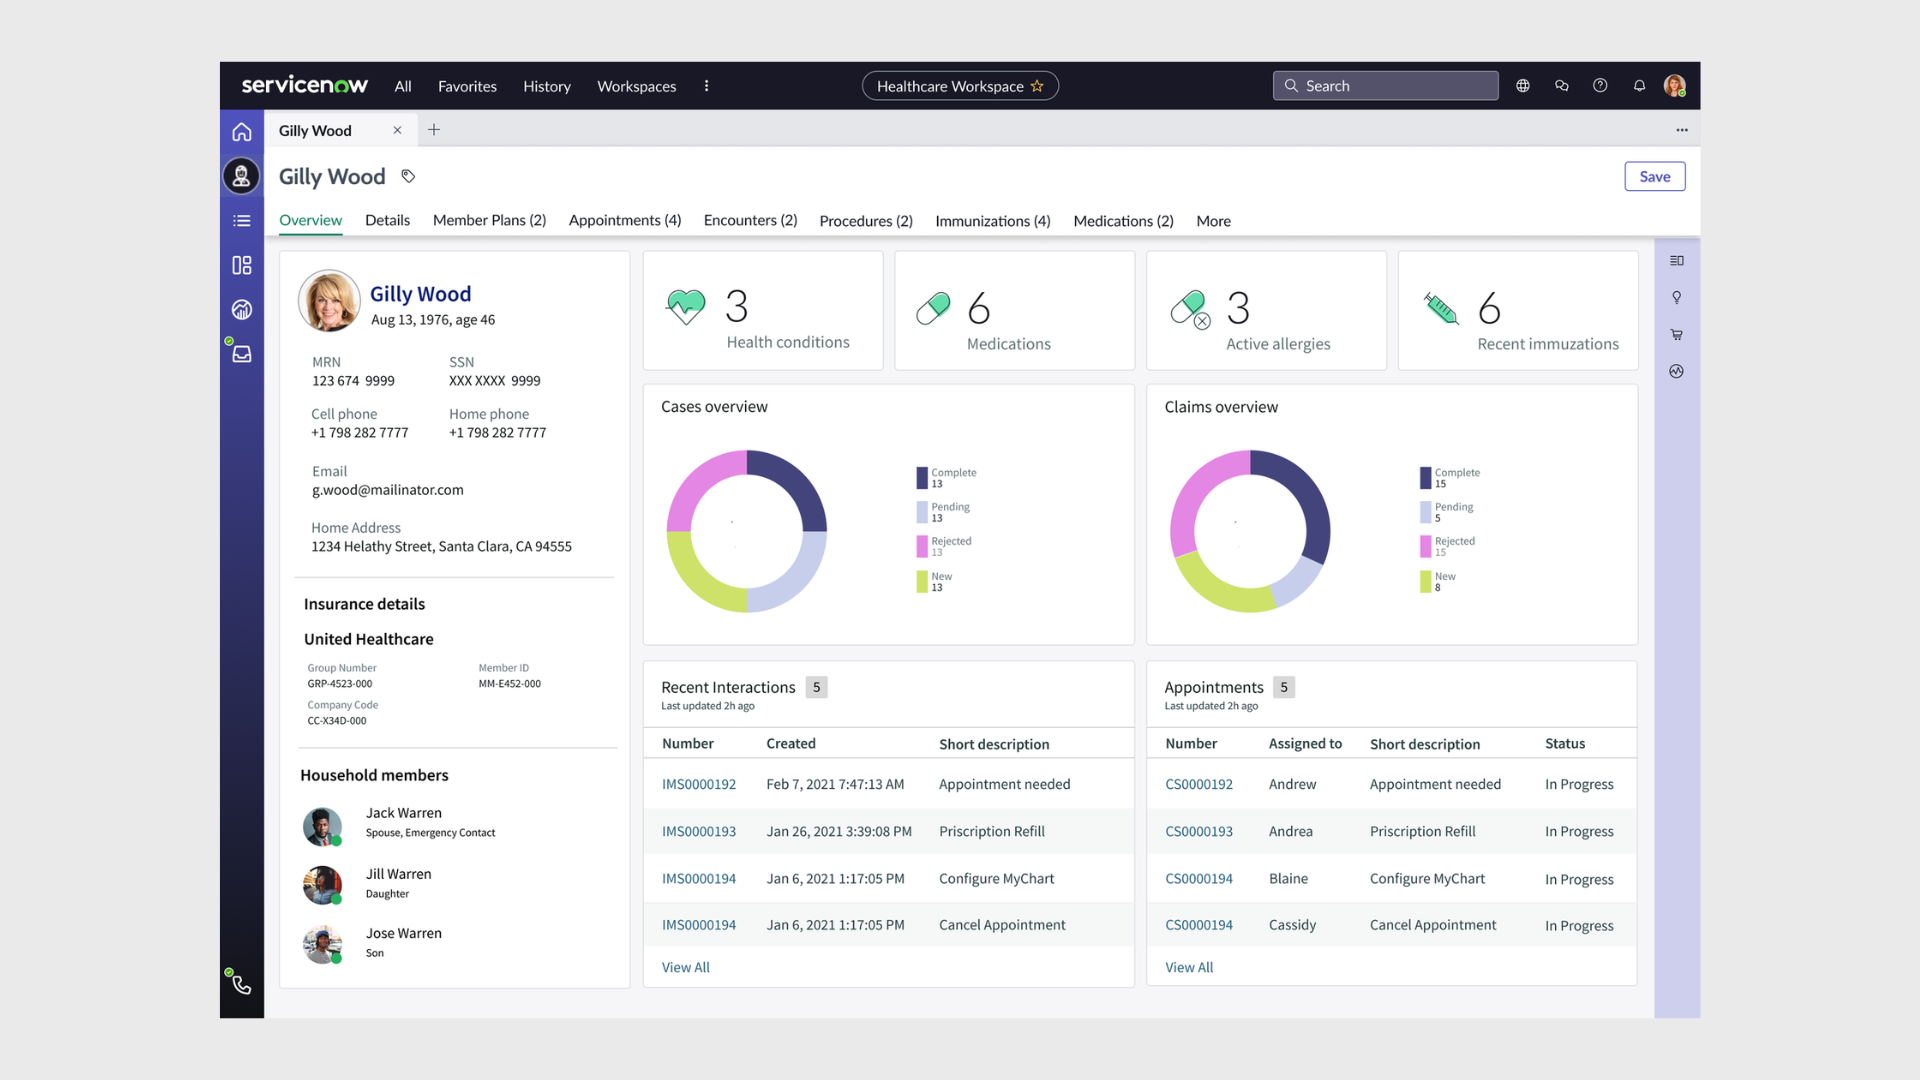Viewport: 1920px width, 1080px height.
Task: Open the shopping cart panel icon
Action: point(1677,334)
